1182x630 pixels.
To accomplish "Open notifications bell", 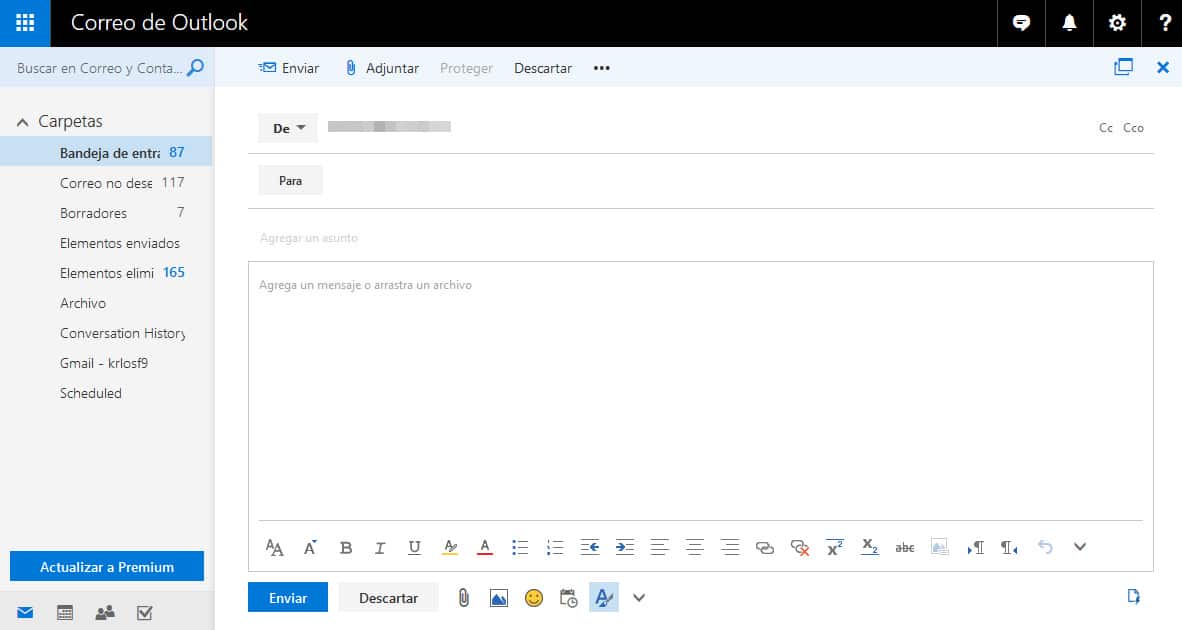I will pos(1069,23).
